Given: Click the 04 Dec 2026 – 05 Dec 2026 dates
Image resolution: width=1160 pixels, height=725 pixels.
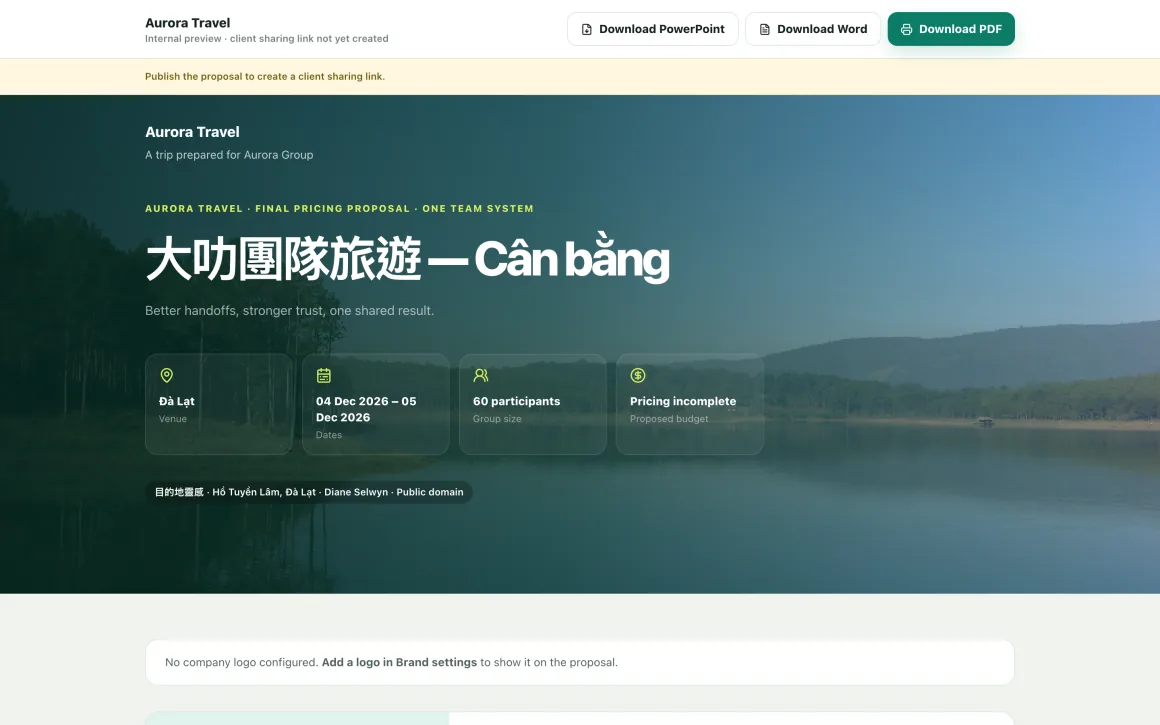Looking at the screenshot, I should (366, 409).
